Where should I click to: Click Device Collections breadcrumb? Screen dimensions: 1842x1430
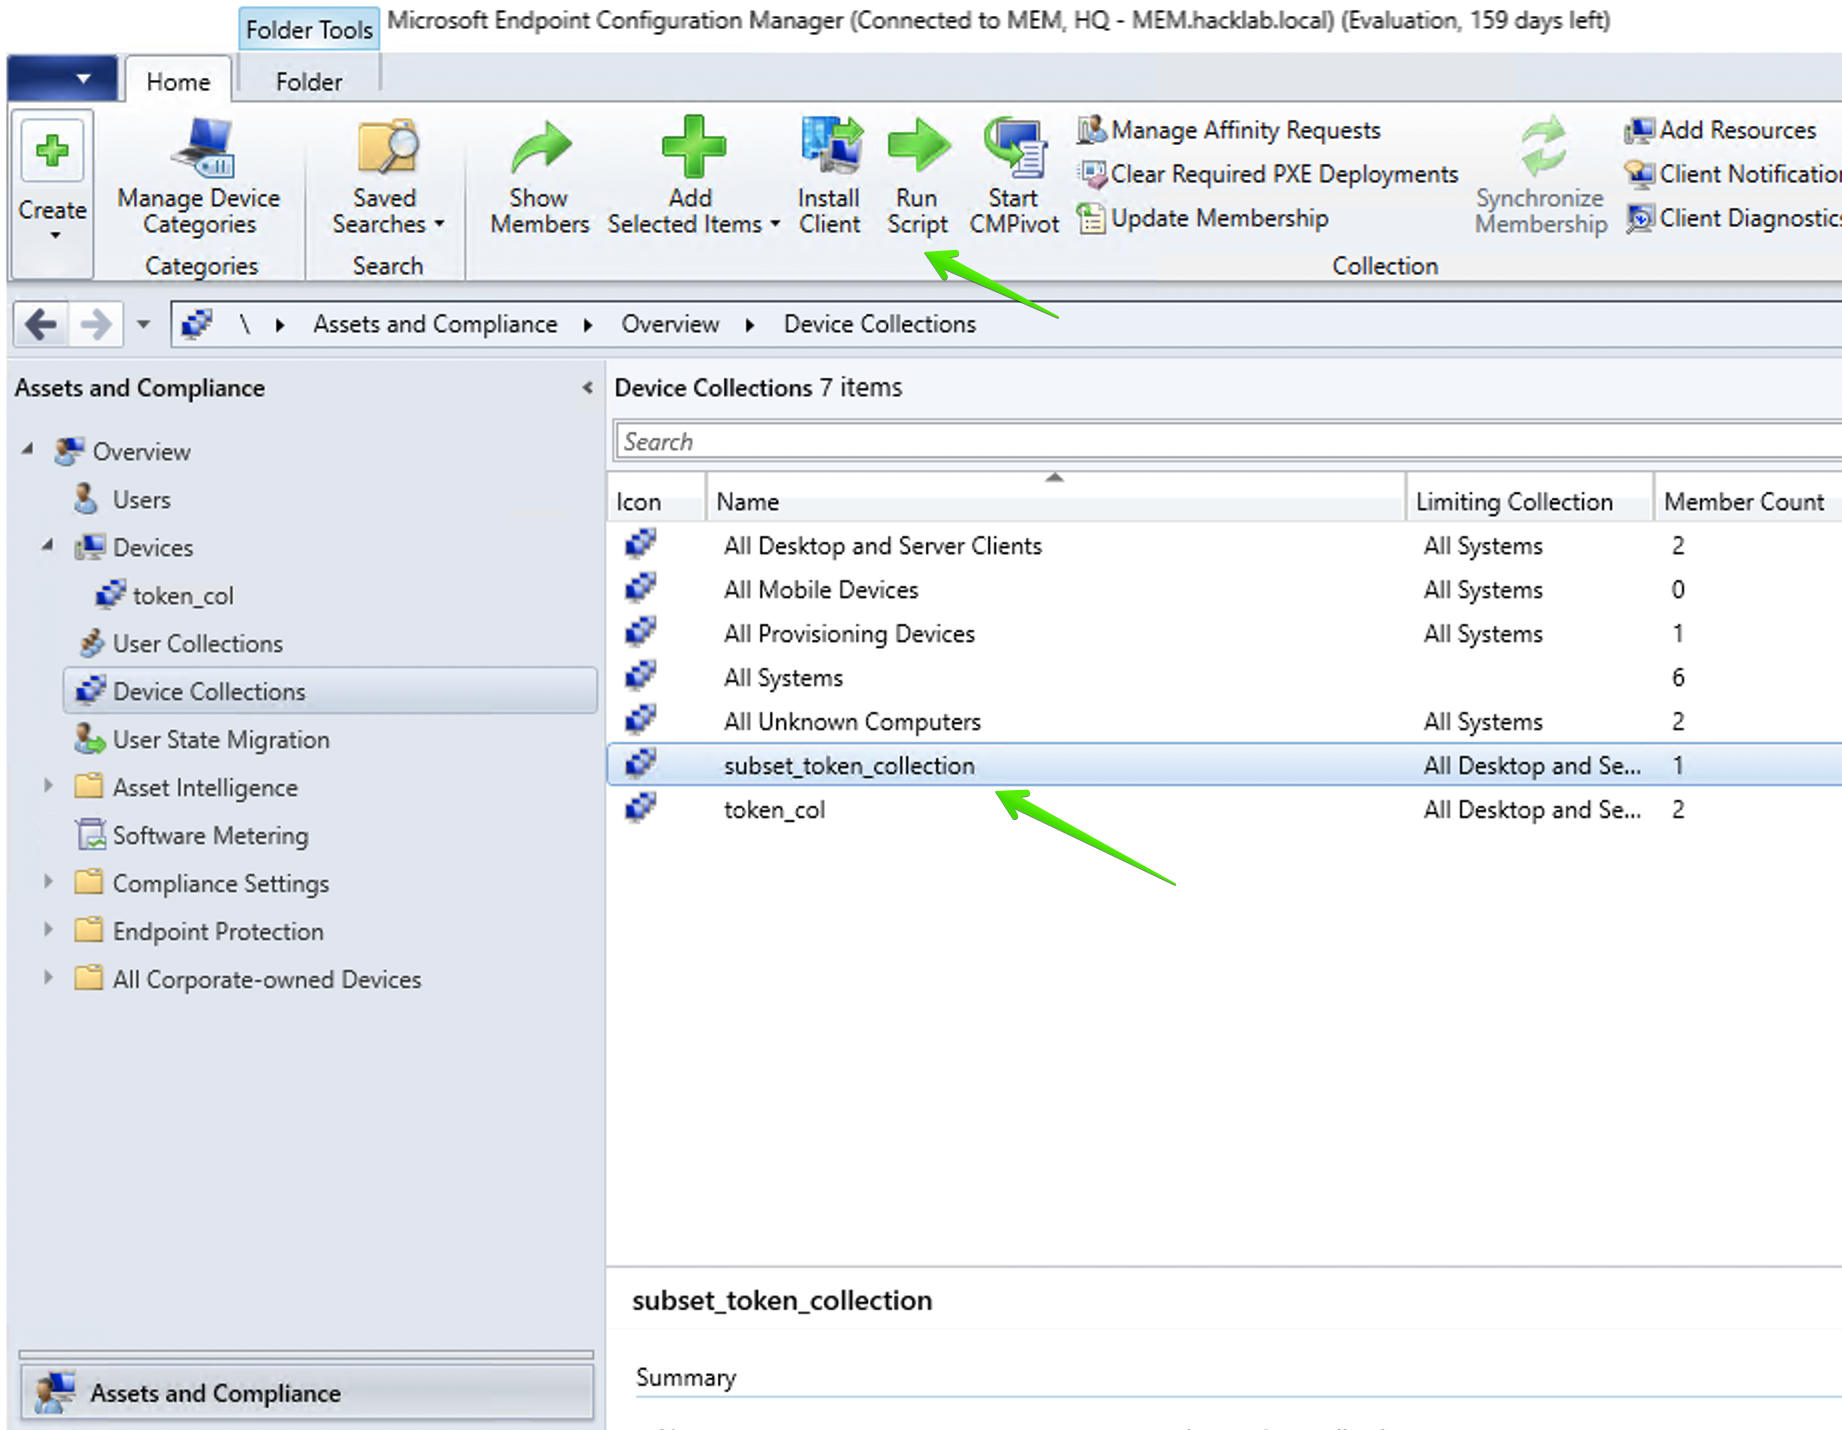(879, 324)
